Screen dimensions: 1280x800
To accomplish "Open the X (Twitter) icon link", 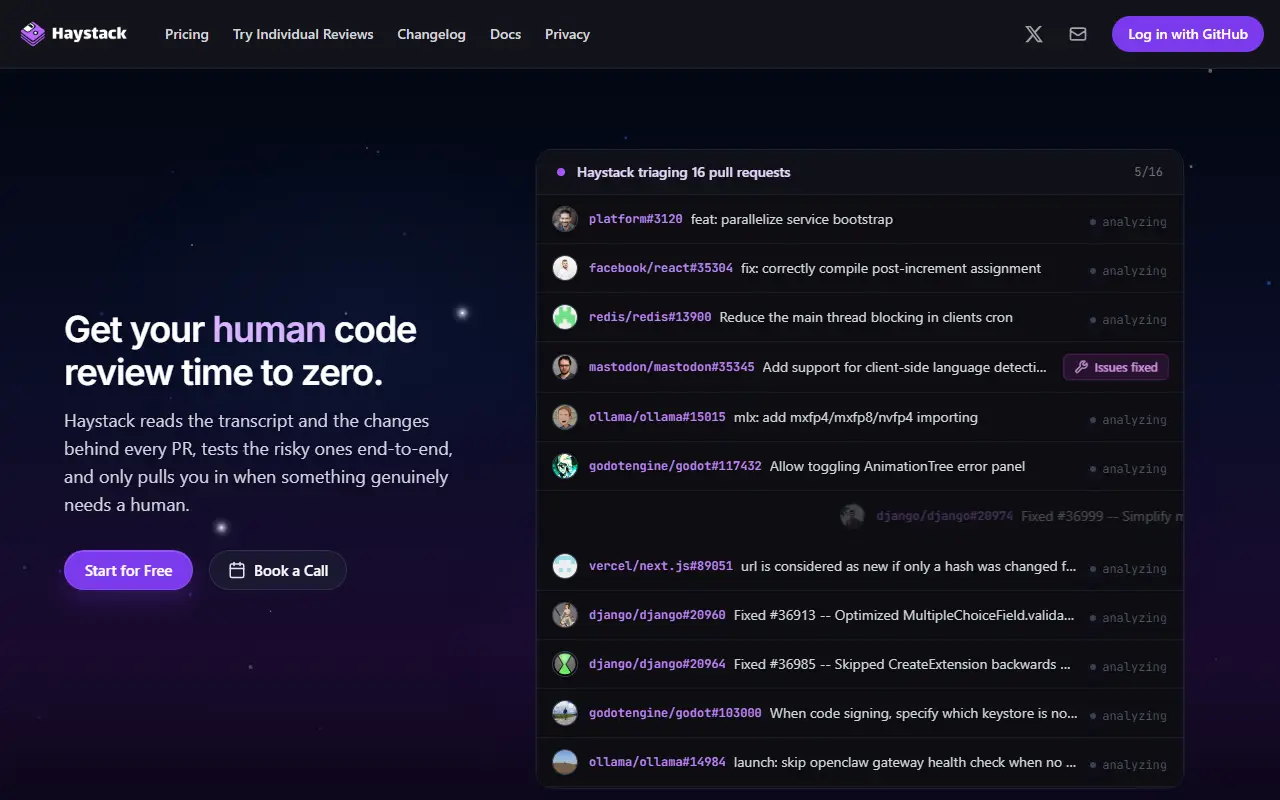I will click(1034, 34).
